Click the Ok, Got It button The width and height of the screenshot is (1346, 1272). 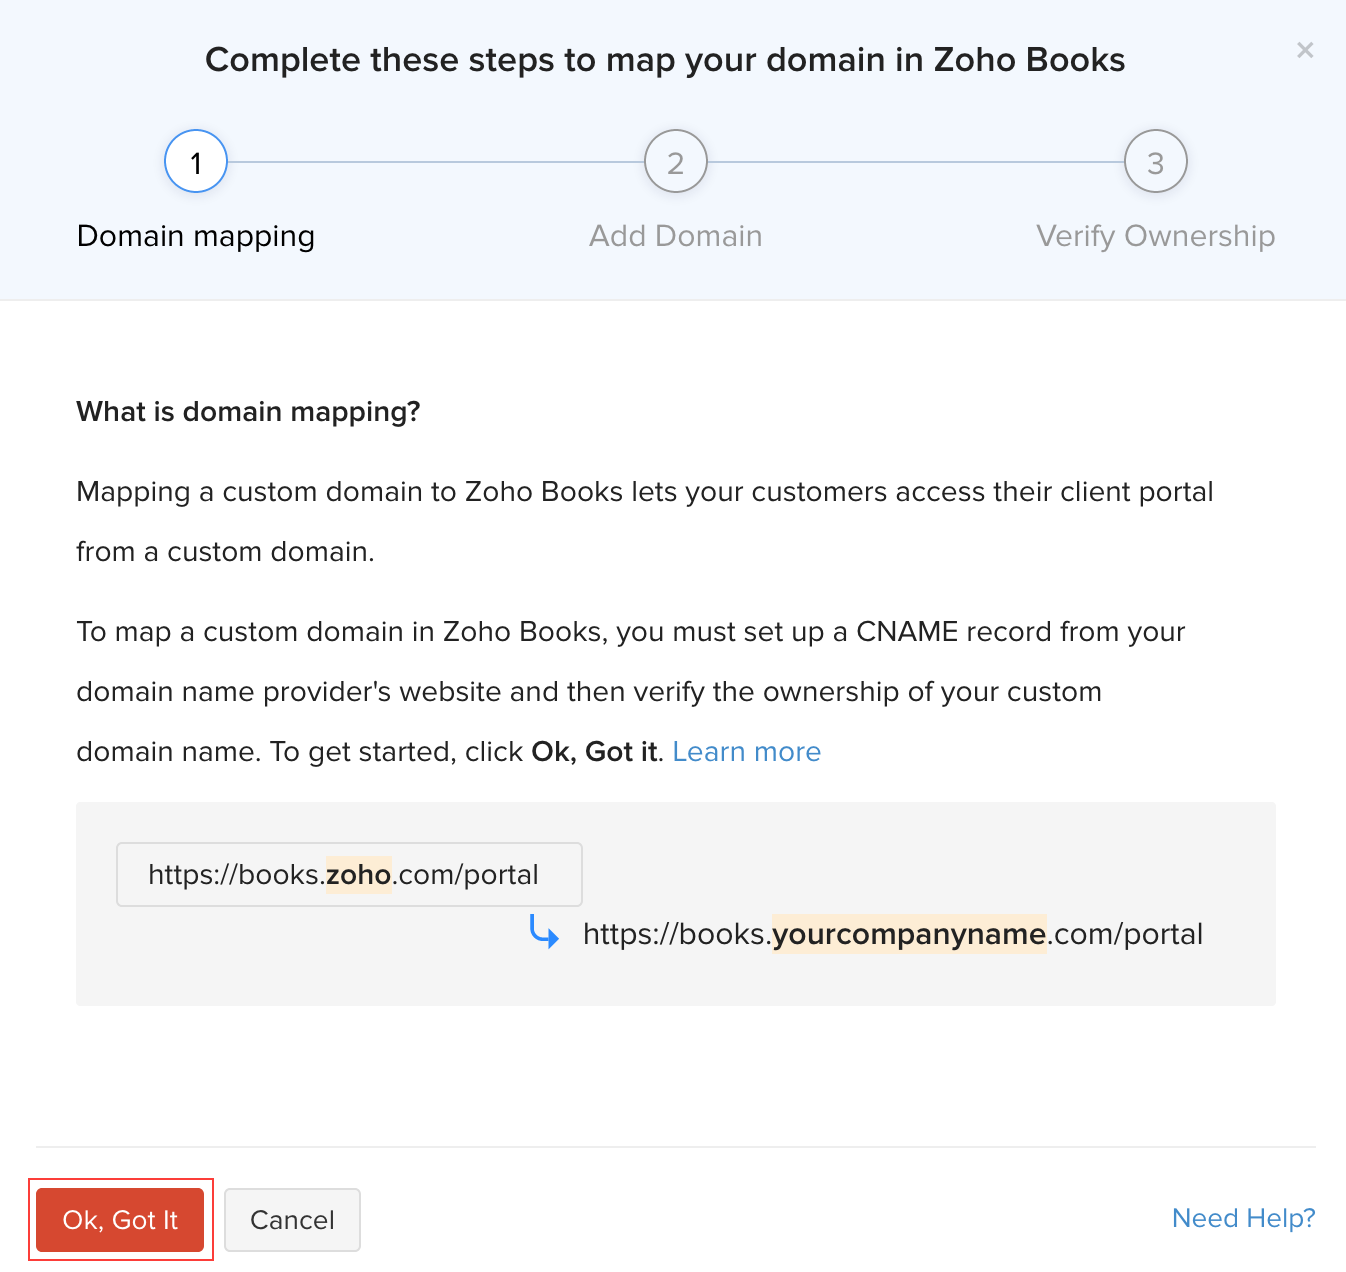pos(119,1219)
